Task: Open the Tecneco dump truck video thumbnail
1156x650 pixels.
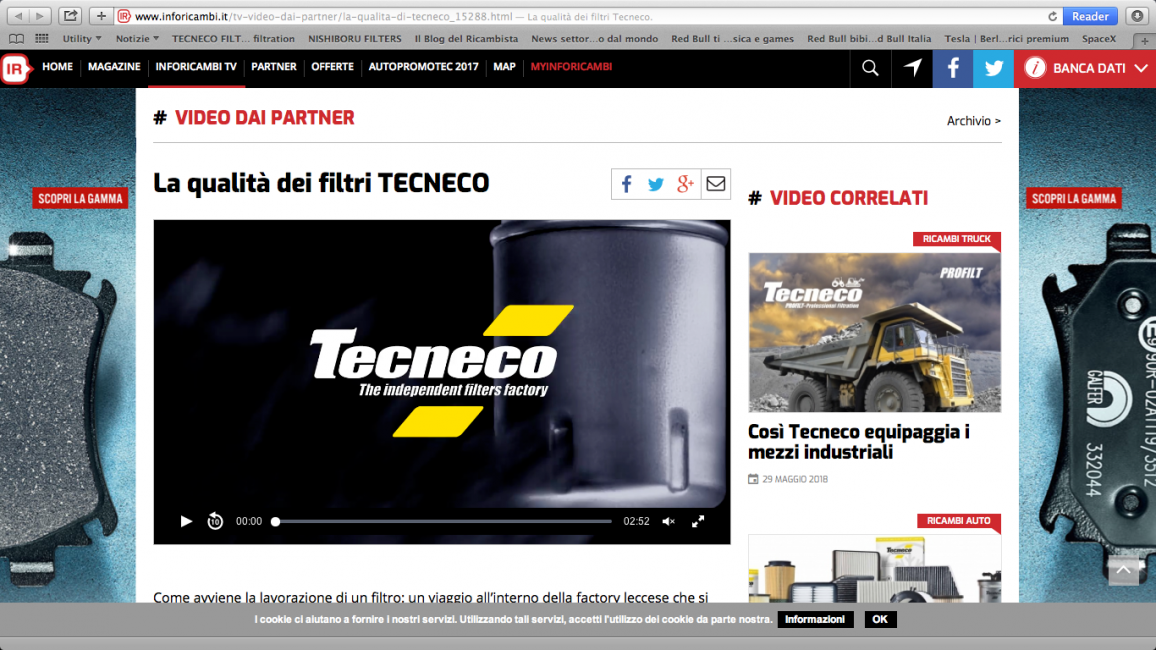Action: coord(874,332)
